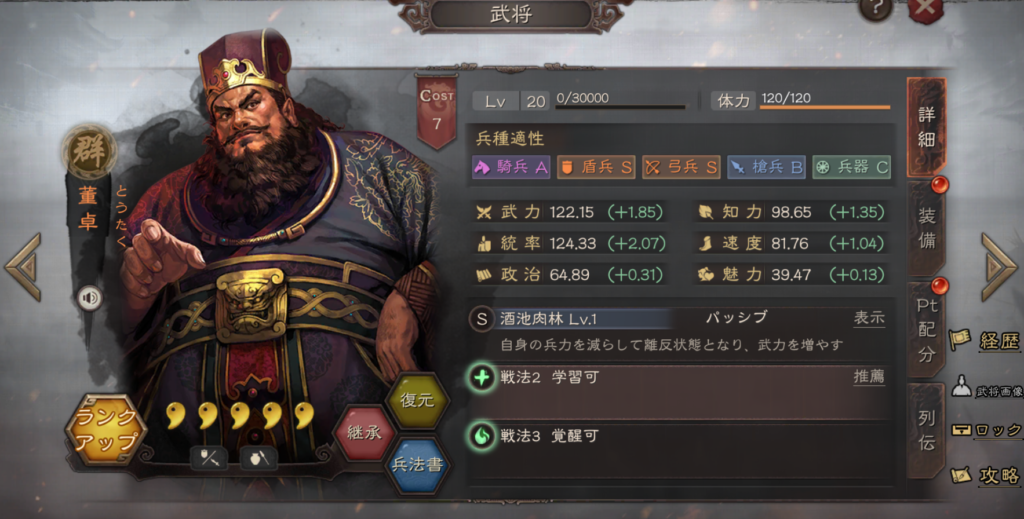
Task: Expand 酒池肉林 skill details via 表示
Action: click(869, 318)
